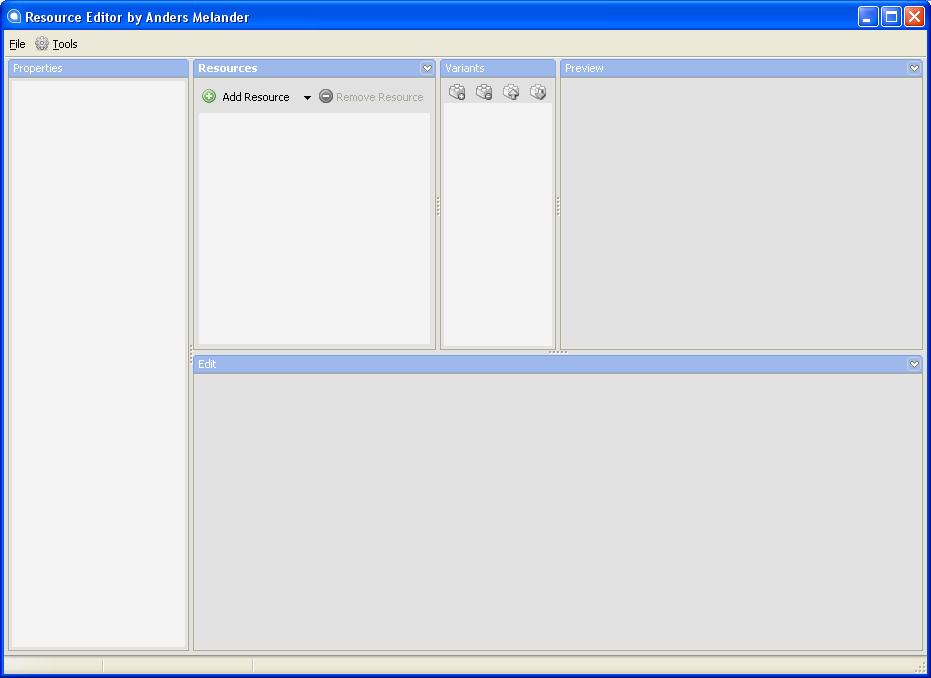The image size is (931, 678).
Task: Click the Remove Resource button
Action: coord(372,97)
